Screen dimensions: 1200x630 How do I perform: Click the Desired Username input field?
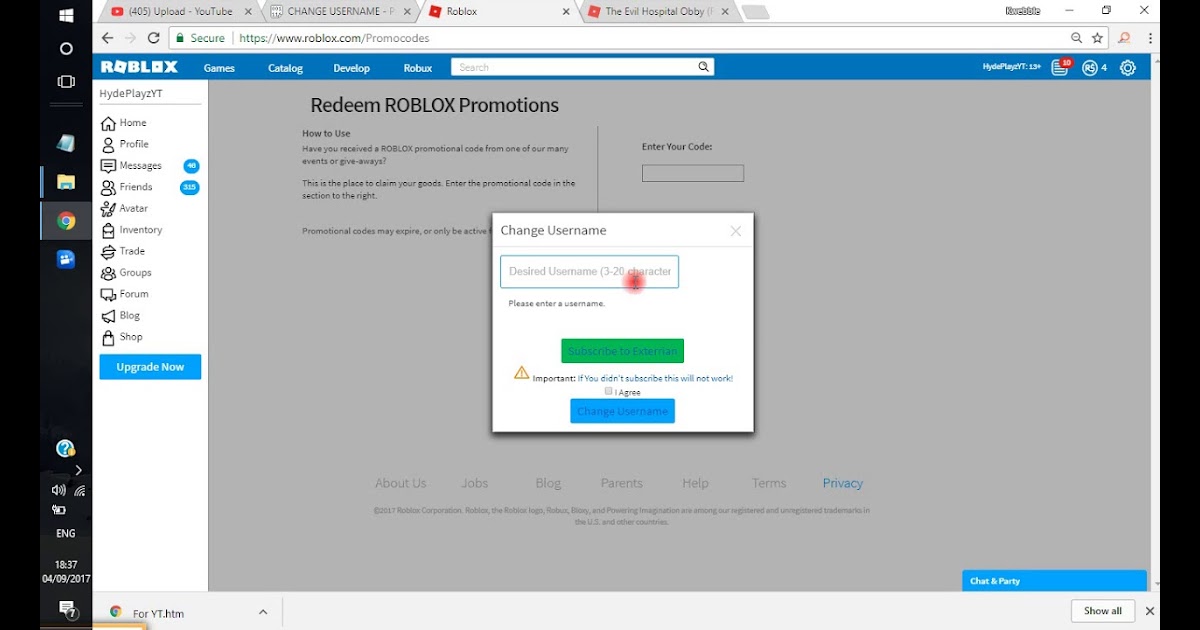tap(589, 271)
